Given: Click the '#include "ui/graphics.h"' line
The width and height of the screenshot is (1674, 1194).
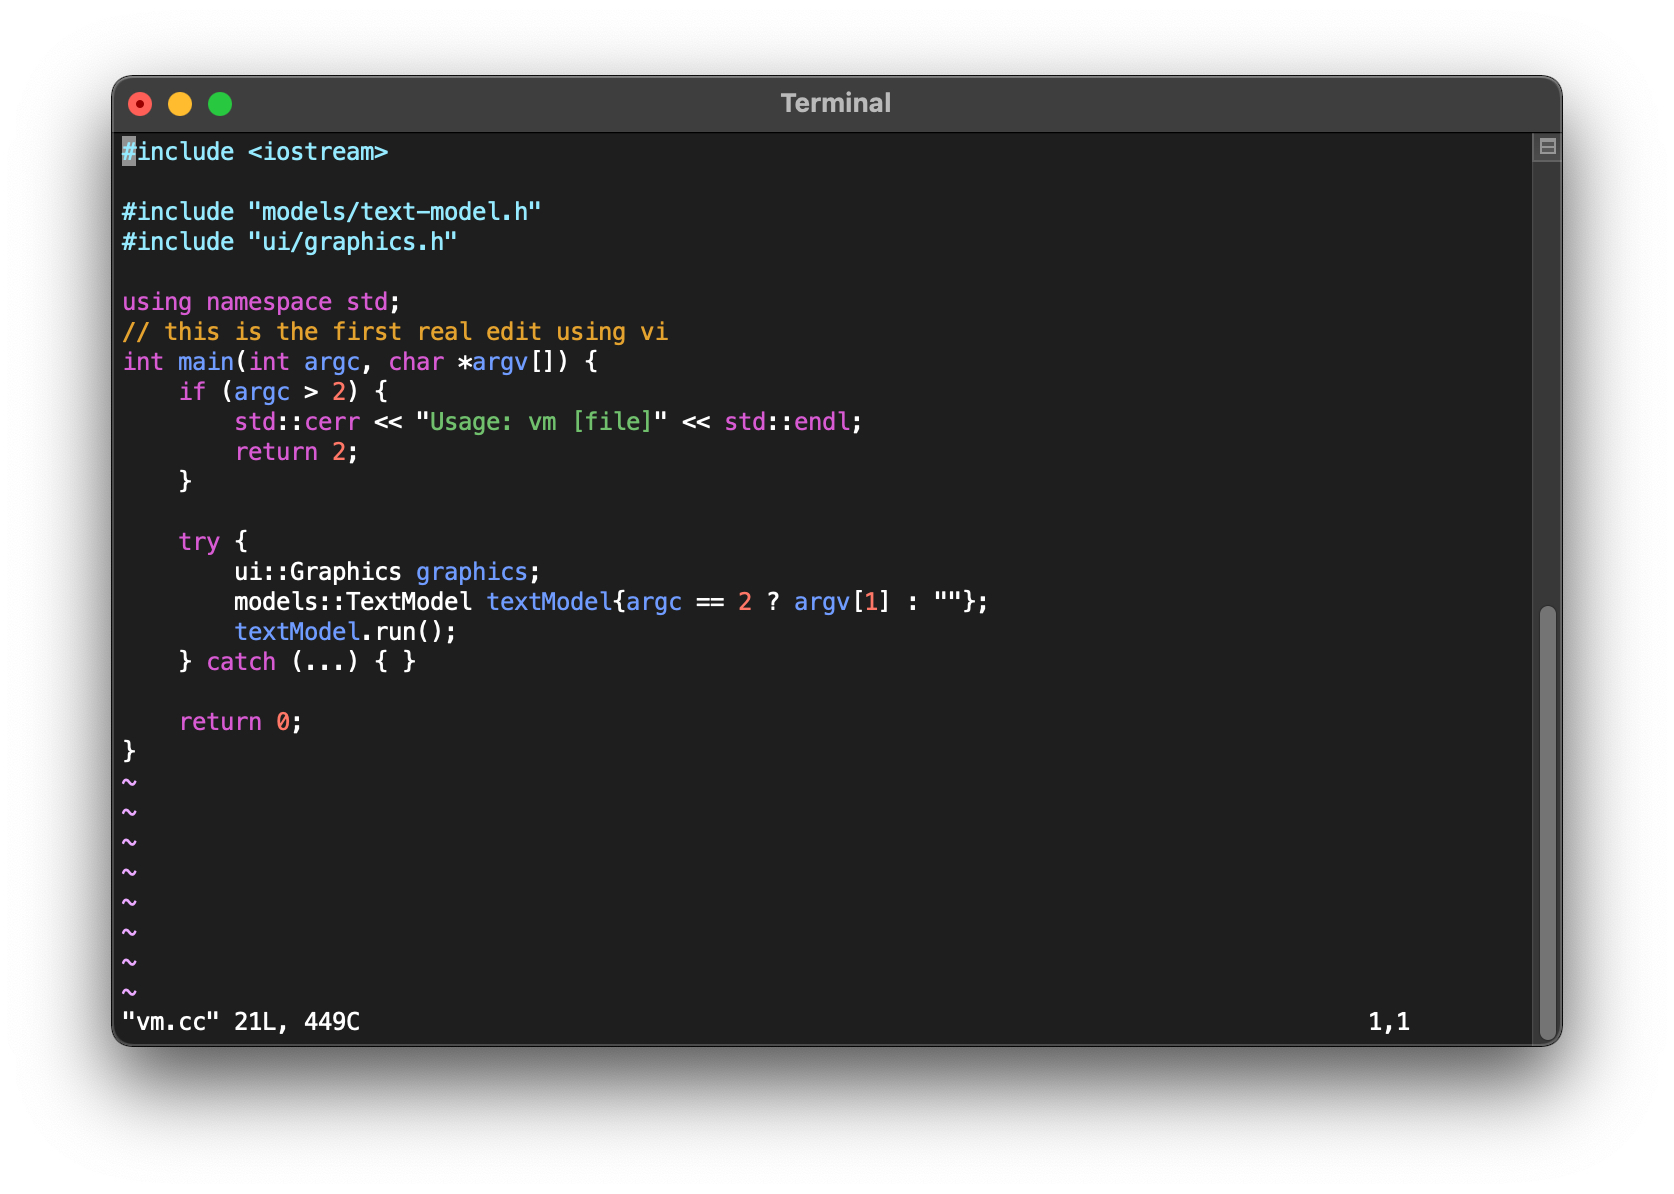Looking at the screenshot, I should point(289,242).
